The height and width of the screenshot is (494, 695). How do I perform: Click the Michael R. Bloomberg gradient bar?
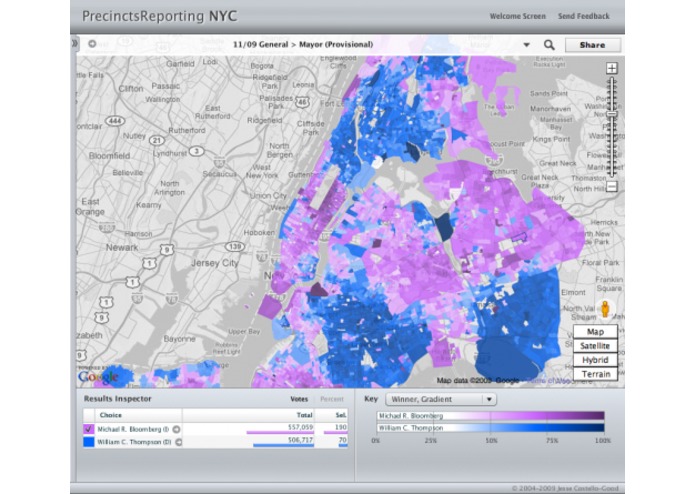[x=491, y=416]
